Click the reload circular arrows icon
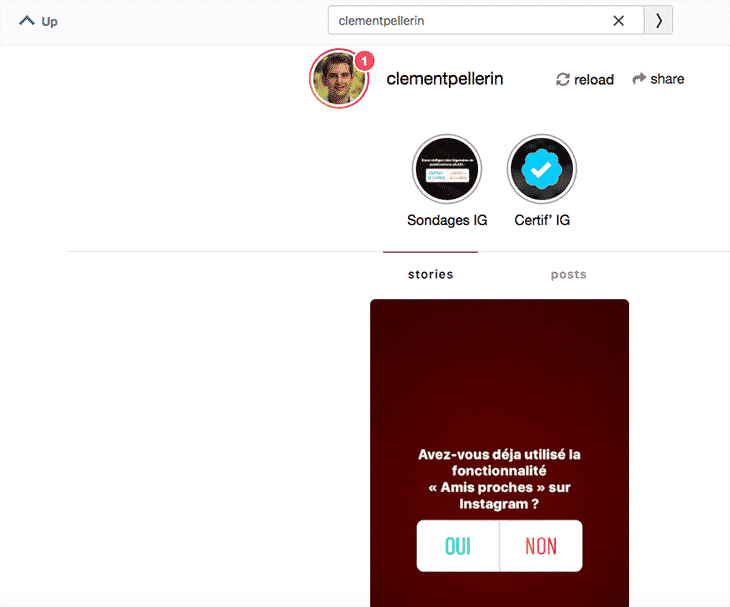This screenshot has width=730, height=607. click(x=563, y=79)
